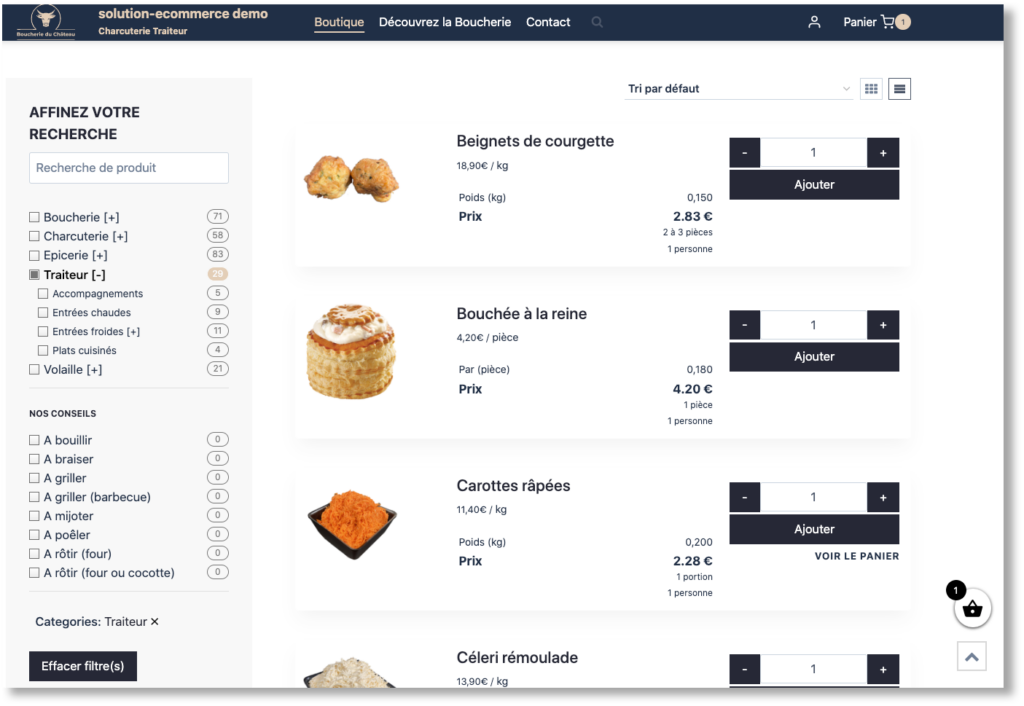Screen dimensions: 1024x706
Task: Check the A rôtir (four ou cocotte) checkbox
Action: pyautogui.click(x=35, y=573)
